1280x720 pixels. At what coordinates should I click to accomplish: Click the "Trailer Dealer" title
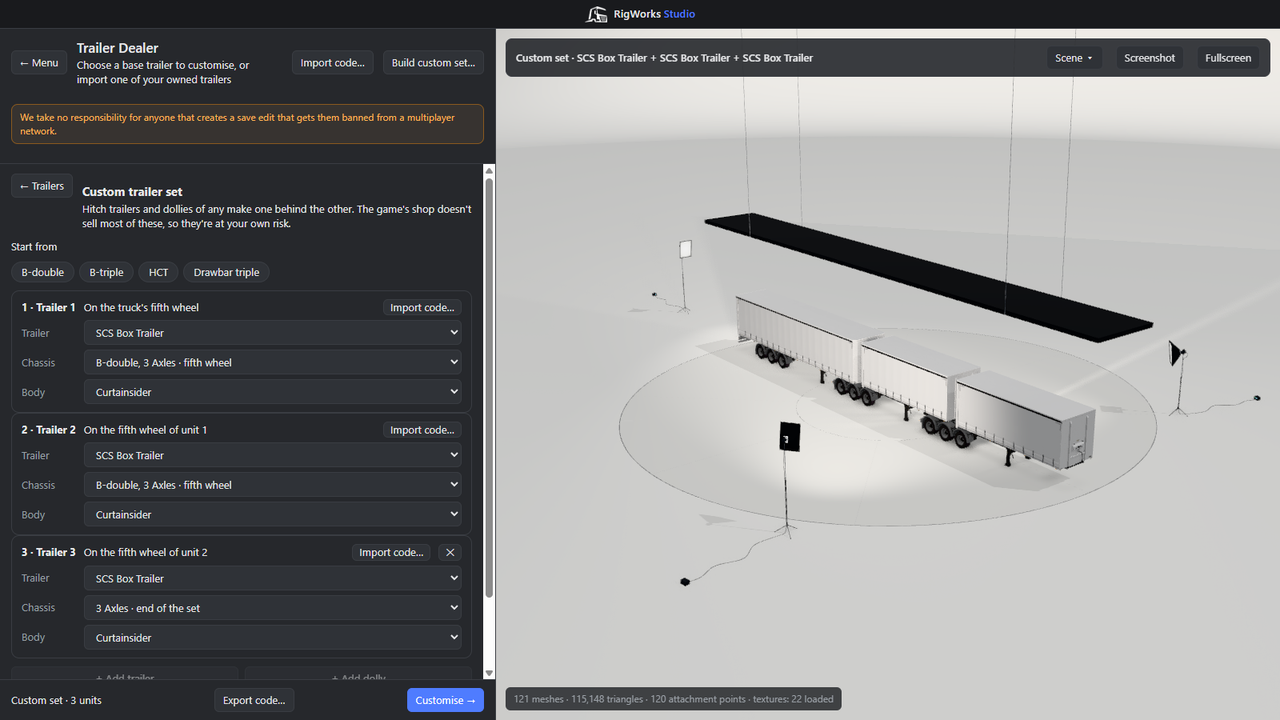[118, 48]
